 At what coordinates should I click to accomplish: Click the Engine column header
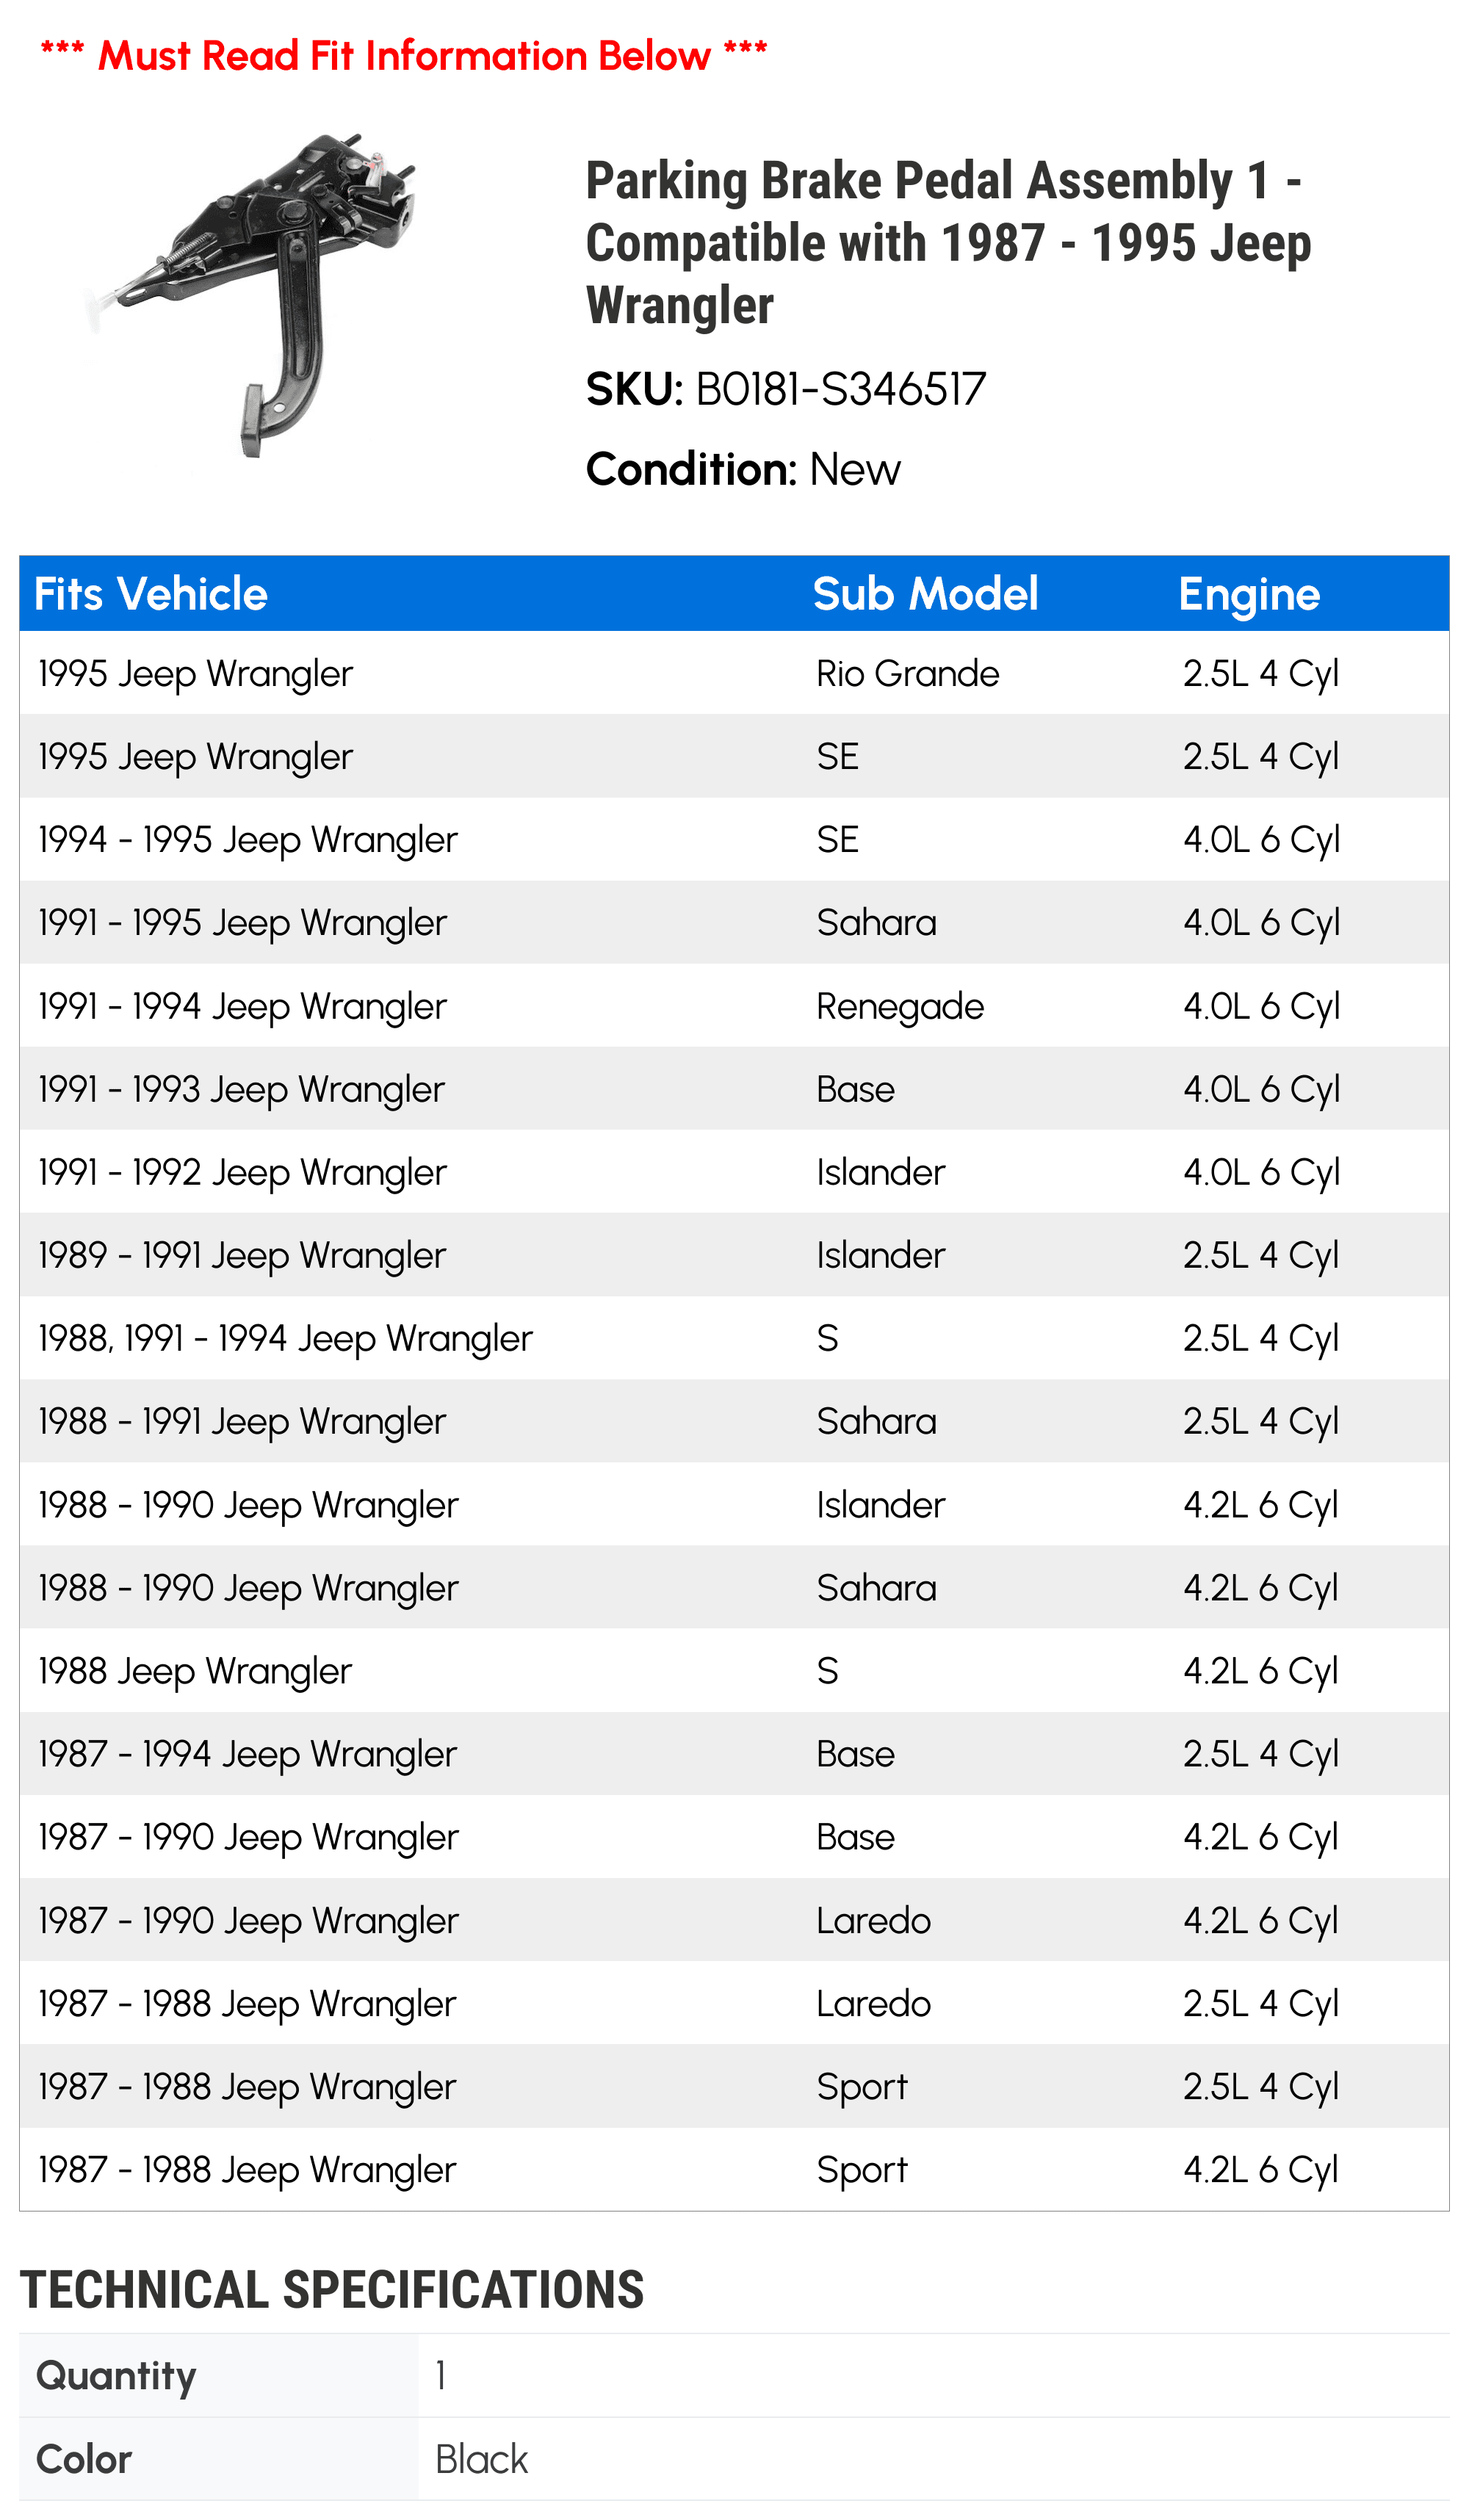point(1249,595)
